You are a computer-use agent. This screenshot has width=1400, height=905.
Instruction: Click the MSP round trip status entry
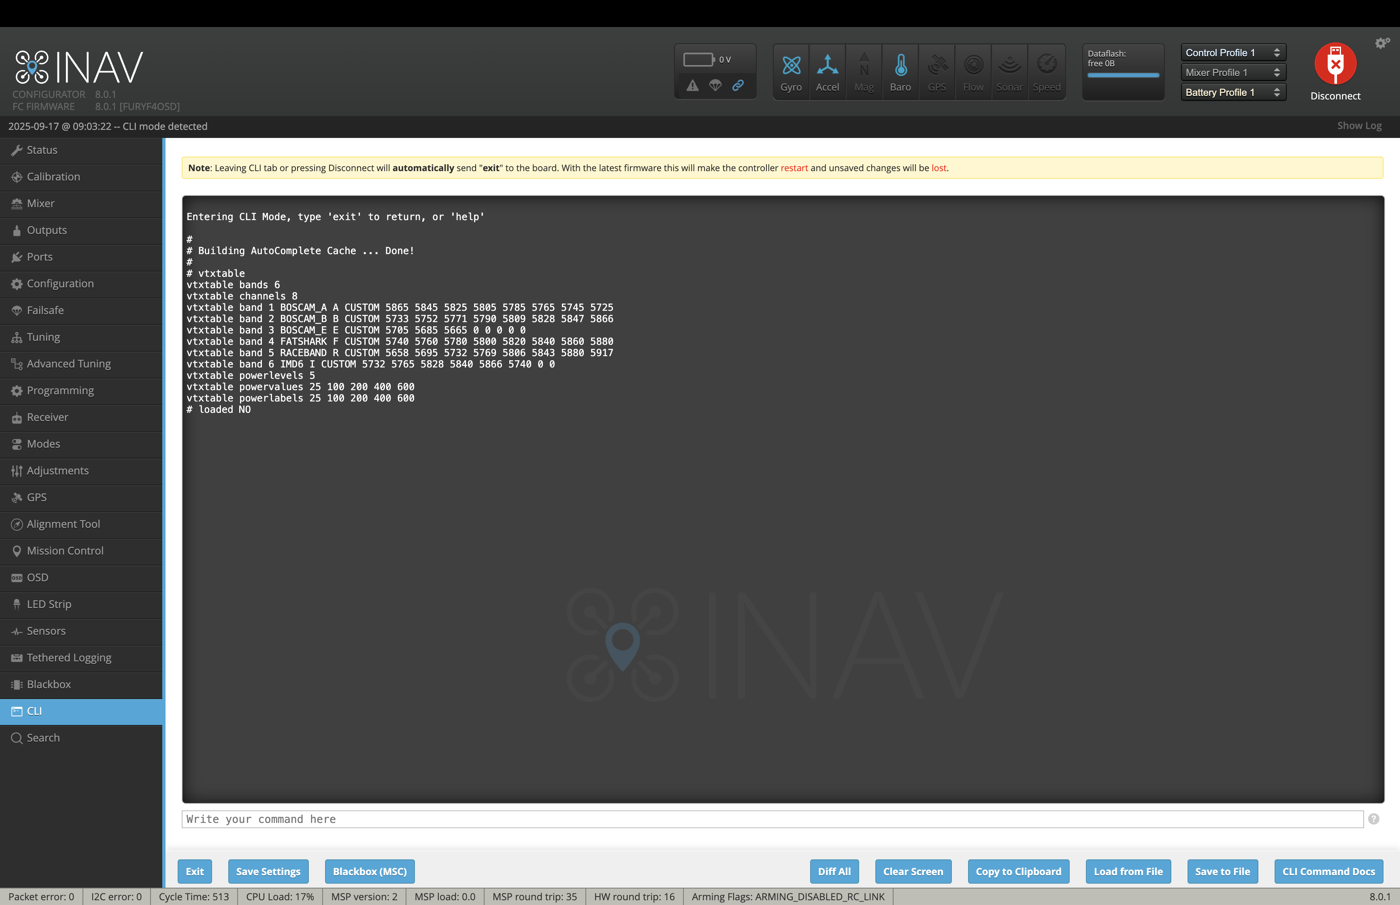(535, 897)
